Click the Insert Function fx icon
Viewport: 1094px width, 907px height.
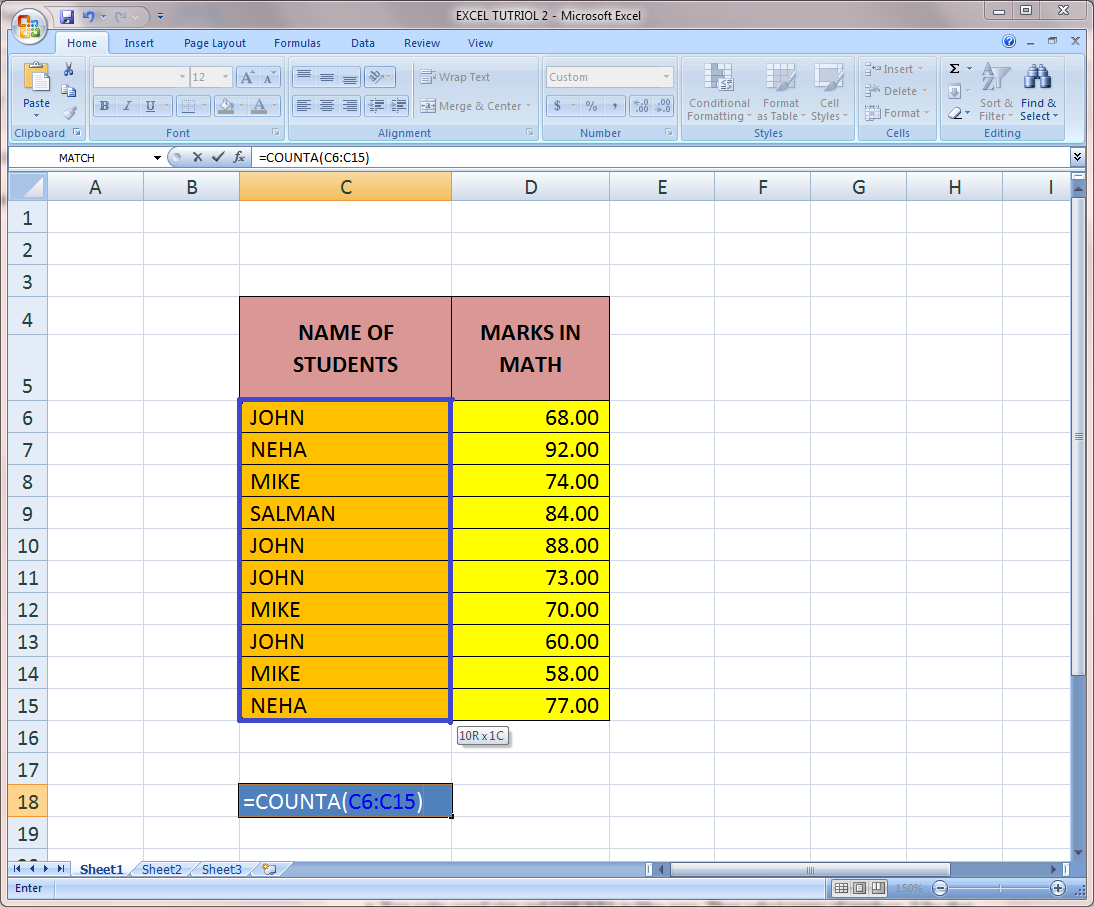[239, 157]
